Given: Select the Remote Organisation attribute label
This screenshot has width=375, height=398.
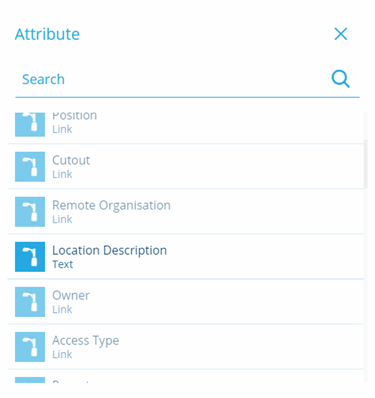Looking at the screenshot, I should 111,205.
